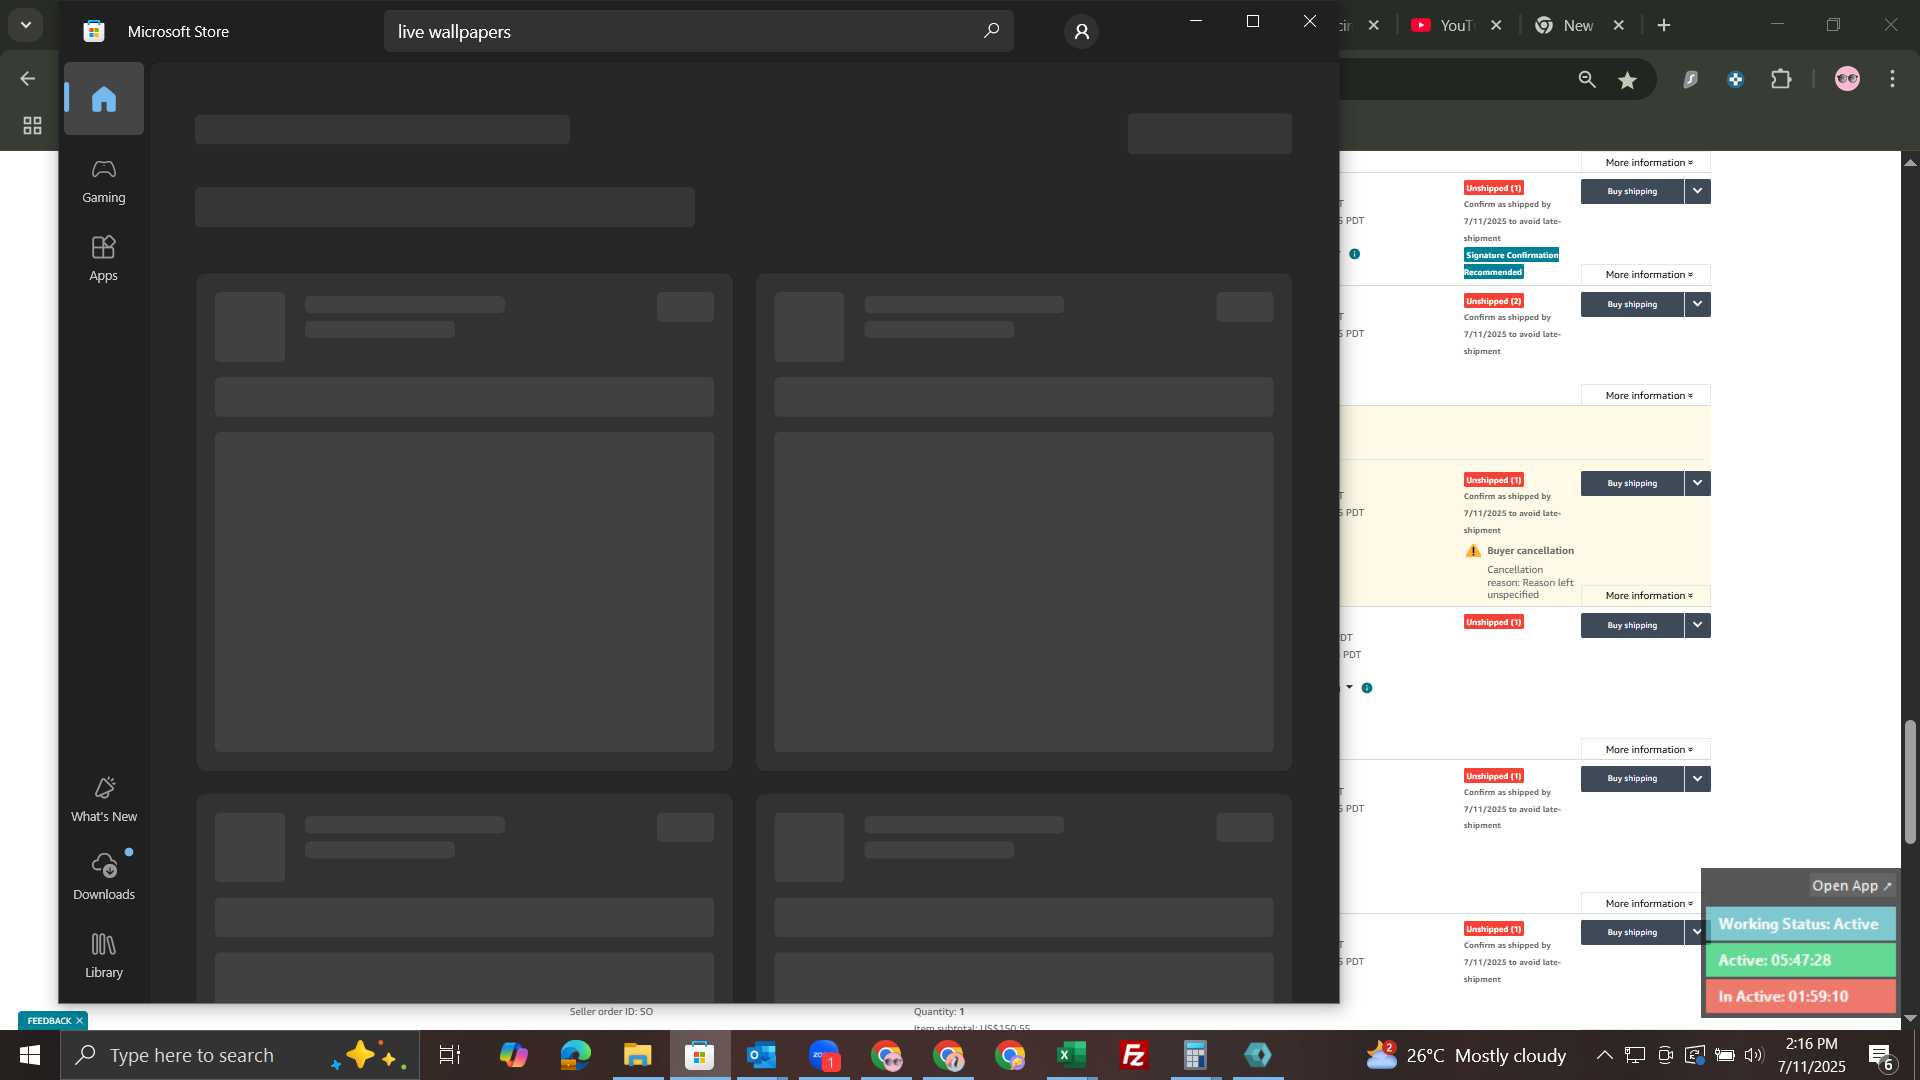Viewport: 1920px width, 1080px height.
Task: Click Chrome's back arrow button
Action: pyautogui.click(x=28, y=78)
